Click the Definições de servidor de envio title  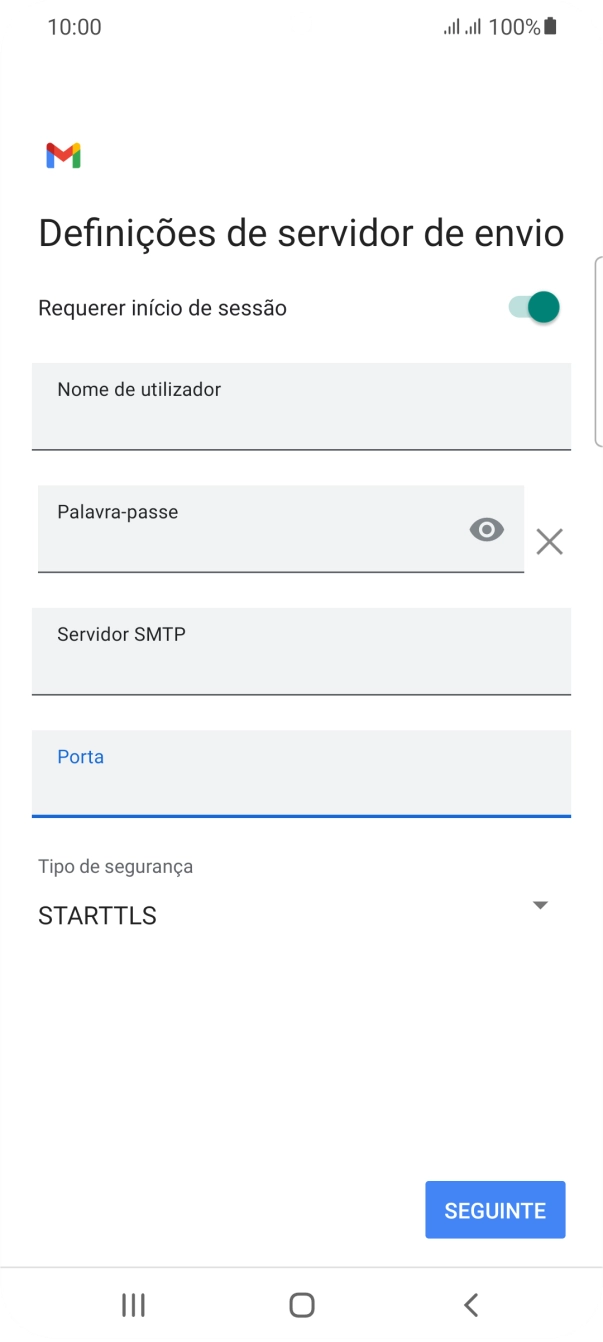coord(300,232)
